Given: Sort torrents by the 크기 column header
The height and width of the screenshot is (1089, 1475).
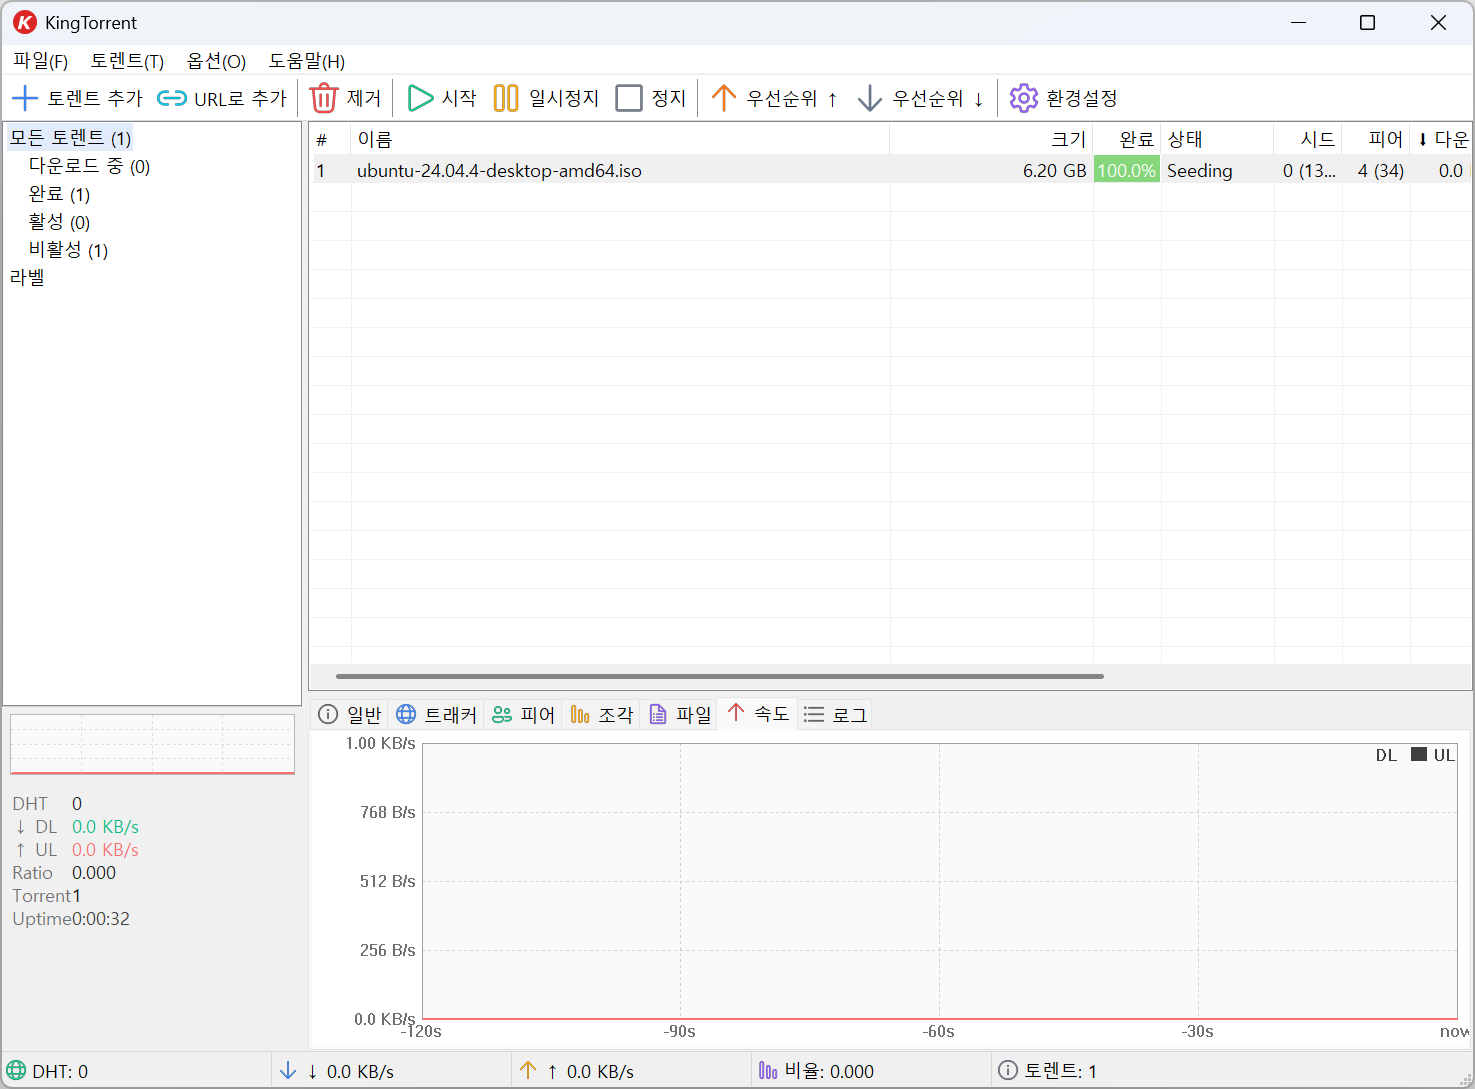Looking at the screenshot, I should point(1067,139).
